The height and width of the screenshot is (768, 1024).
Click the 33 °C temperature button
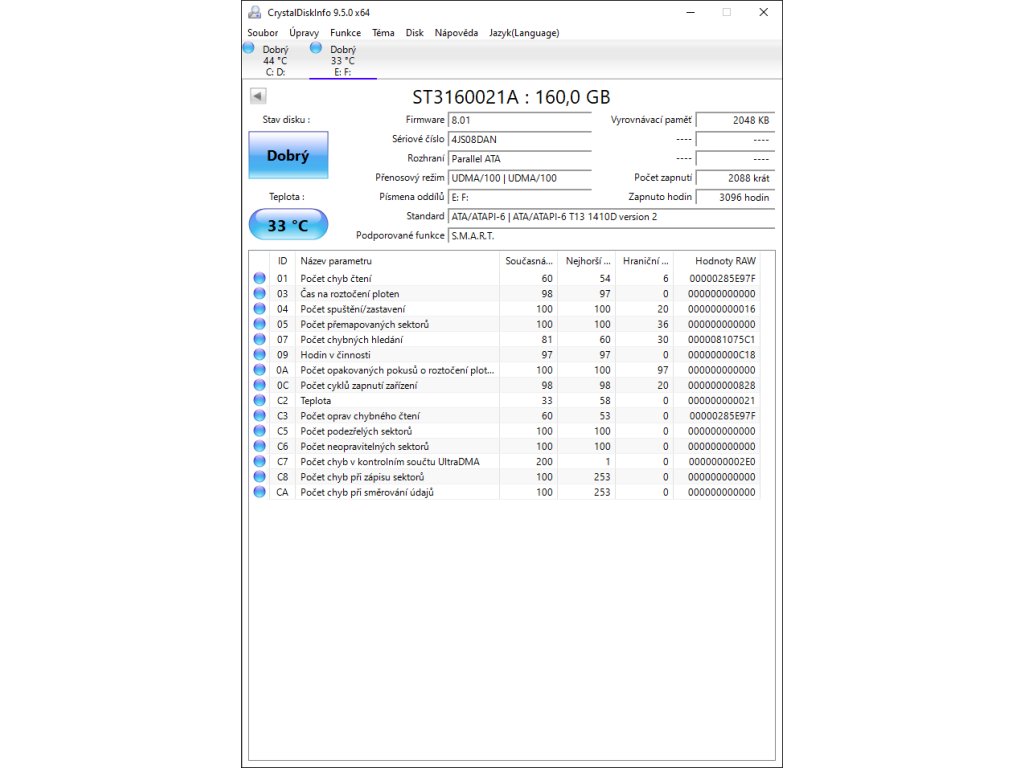coord(288,225)
